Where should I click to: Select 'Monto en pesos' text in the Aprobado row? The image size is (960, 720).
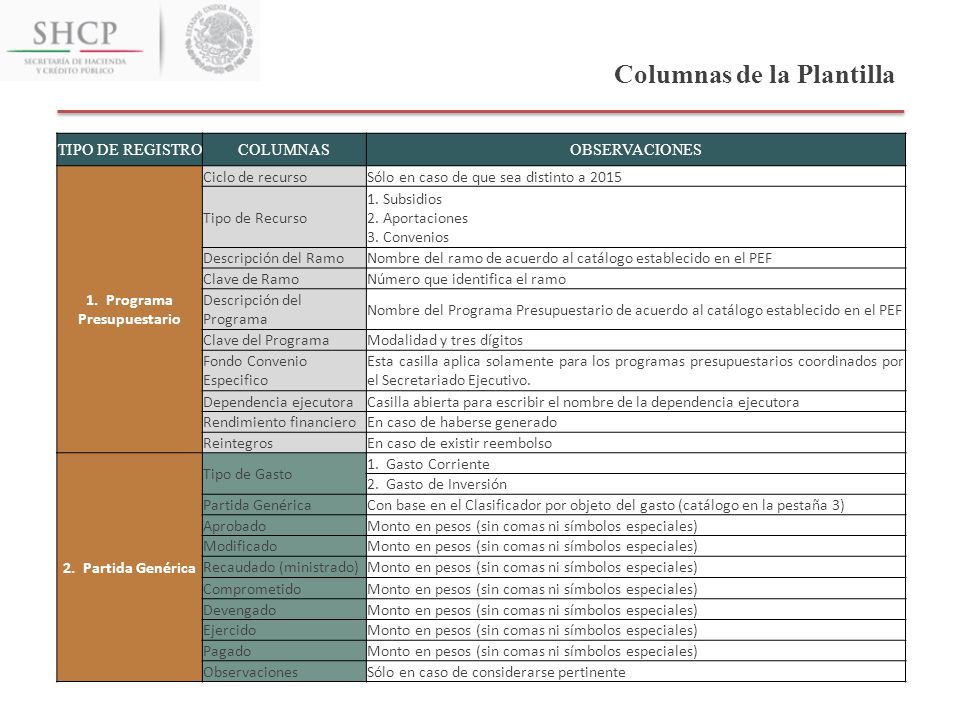(x=532, y=525)
